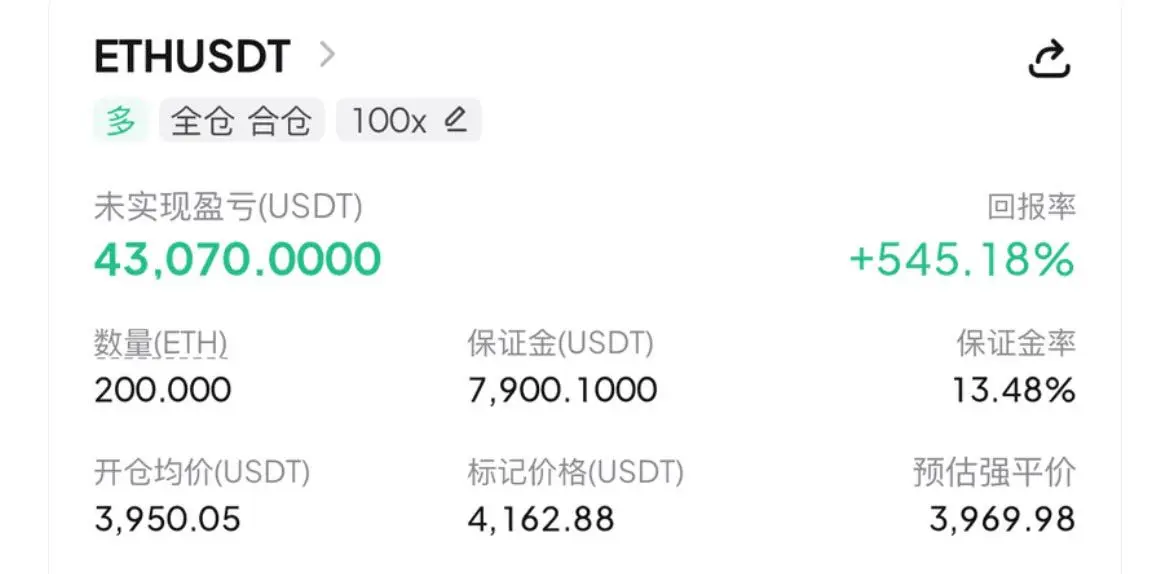Viewport: 1170px width, 574px height.
Task: Tap the 回报率 return rate label
Action: point(1031,208)
